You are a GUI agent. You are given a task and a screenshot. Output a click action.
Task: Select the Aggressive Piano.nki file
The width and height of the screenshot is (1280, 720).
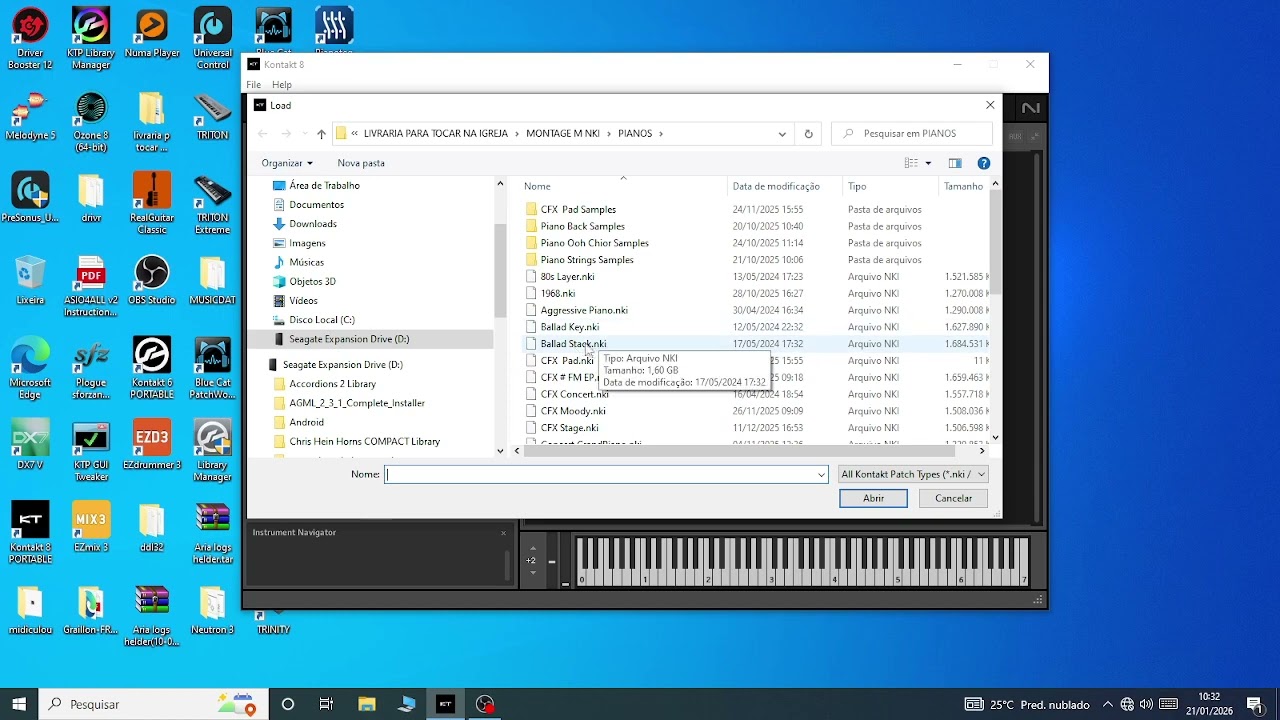[x=584, y=310]
